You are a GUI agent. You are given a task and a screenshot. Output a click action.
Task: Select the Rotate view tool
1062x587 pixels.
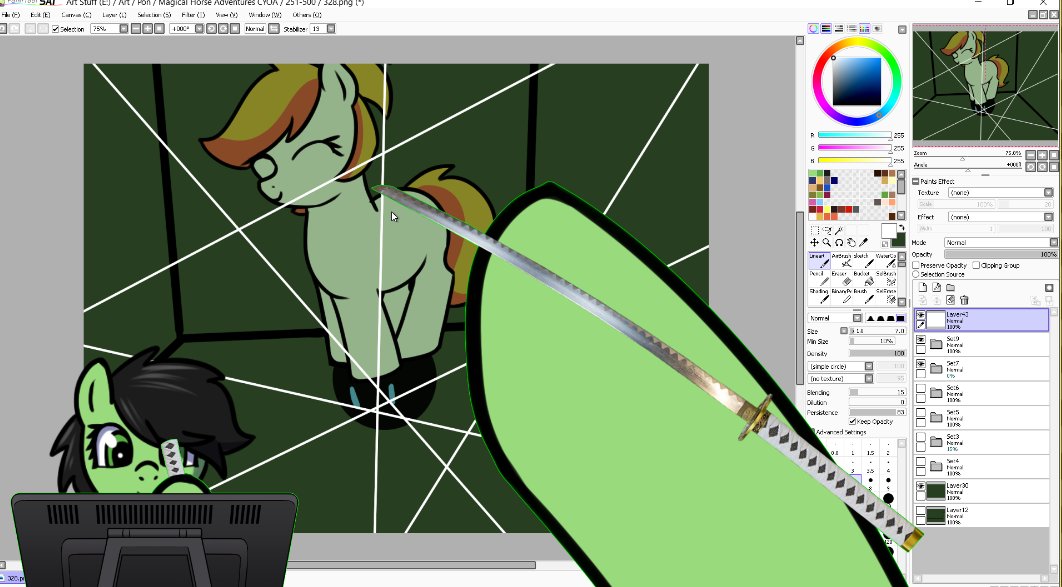tap(839, 242)
